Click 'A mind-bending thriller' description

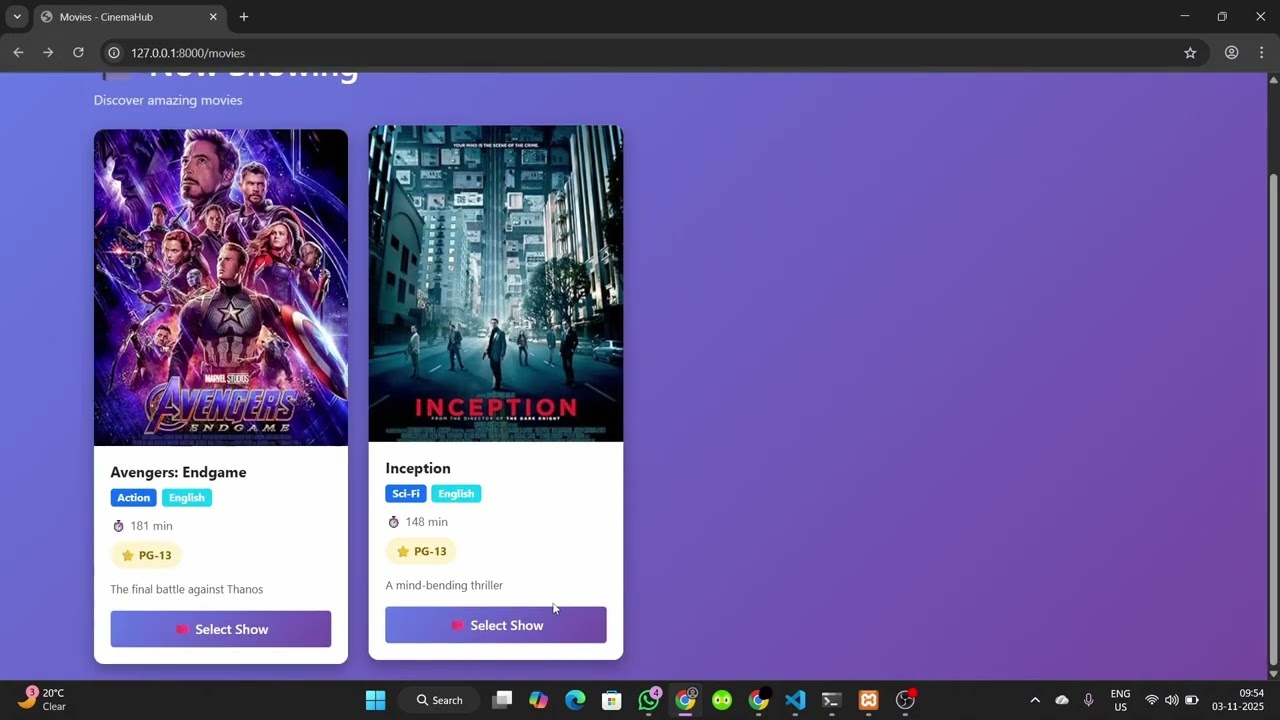click(x=444, y=585)
